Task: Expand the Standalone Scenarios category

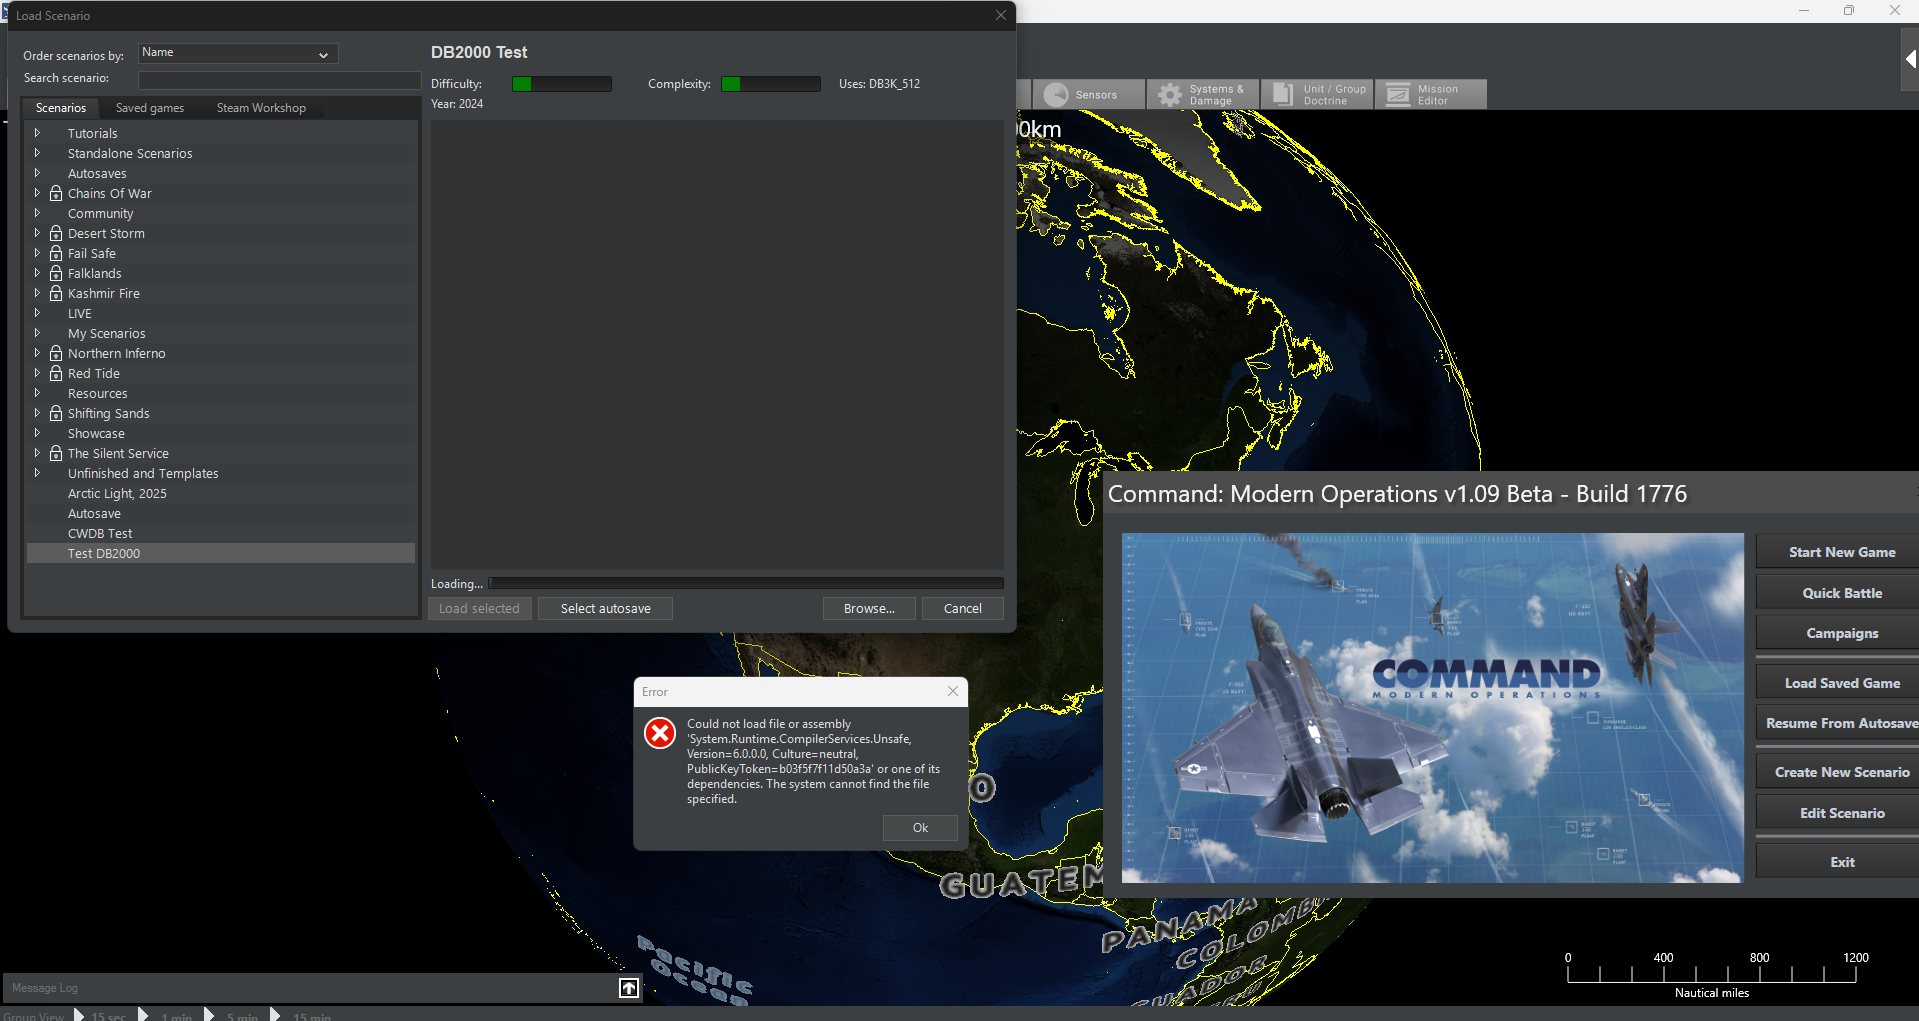Action: pos(37,152)
